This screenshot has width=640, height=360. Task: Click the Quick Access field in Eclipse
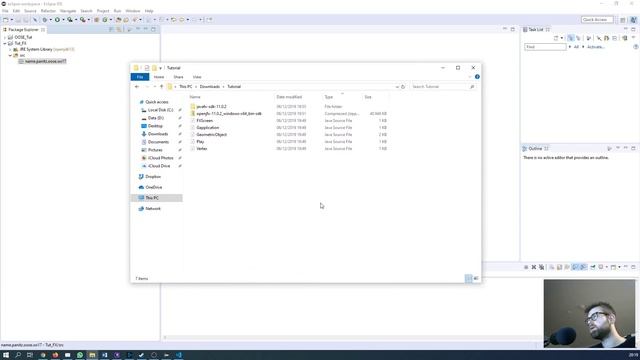[x=597, y=20]
